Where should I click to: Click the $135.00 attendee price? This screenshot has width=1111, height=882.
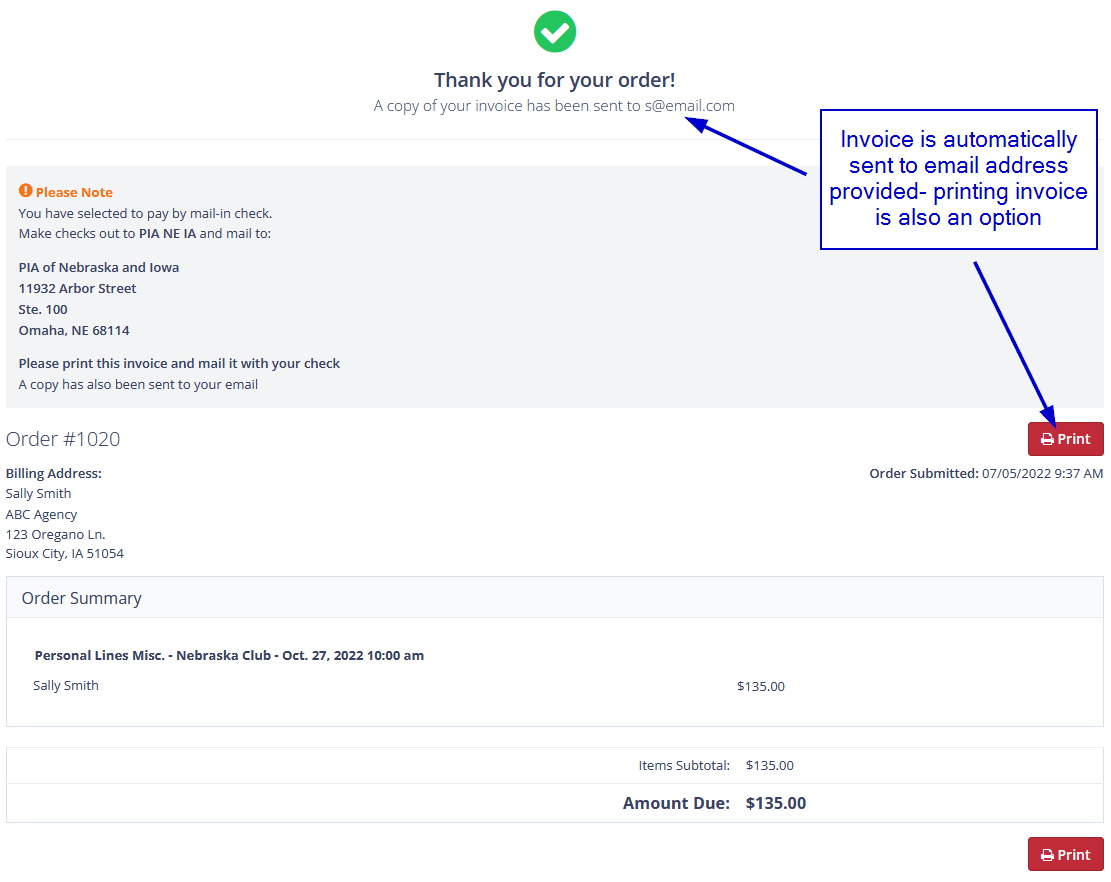761,687
